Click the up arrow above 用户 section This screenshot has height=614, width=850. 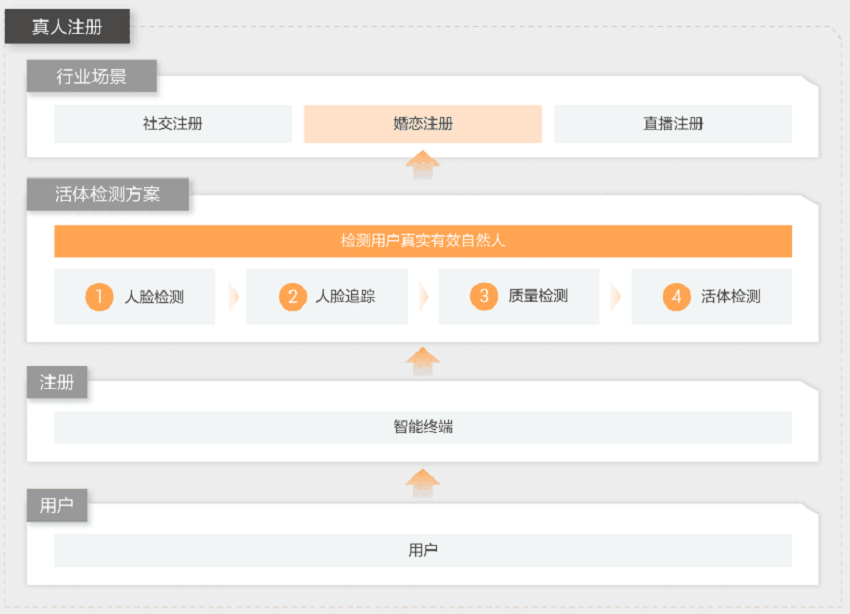(423, 483)
